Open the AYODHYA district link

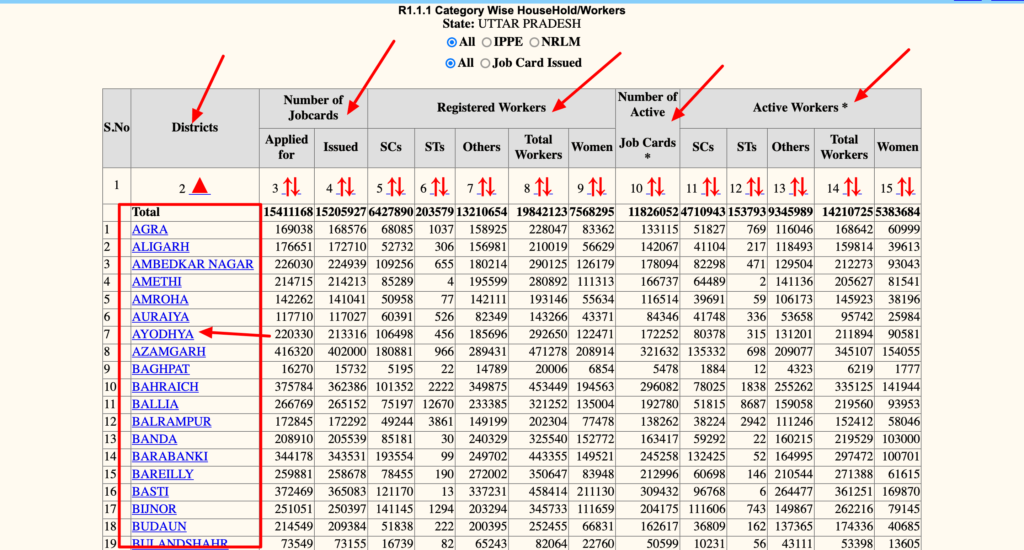163,334
